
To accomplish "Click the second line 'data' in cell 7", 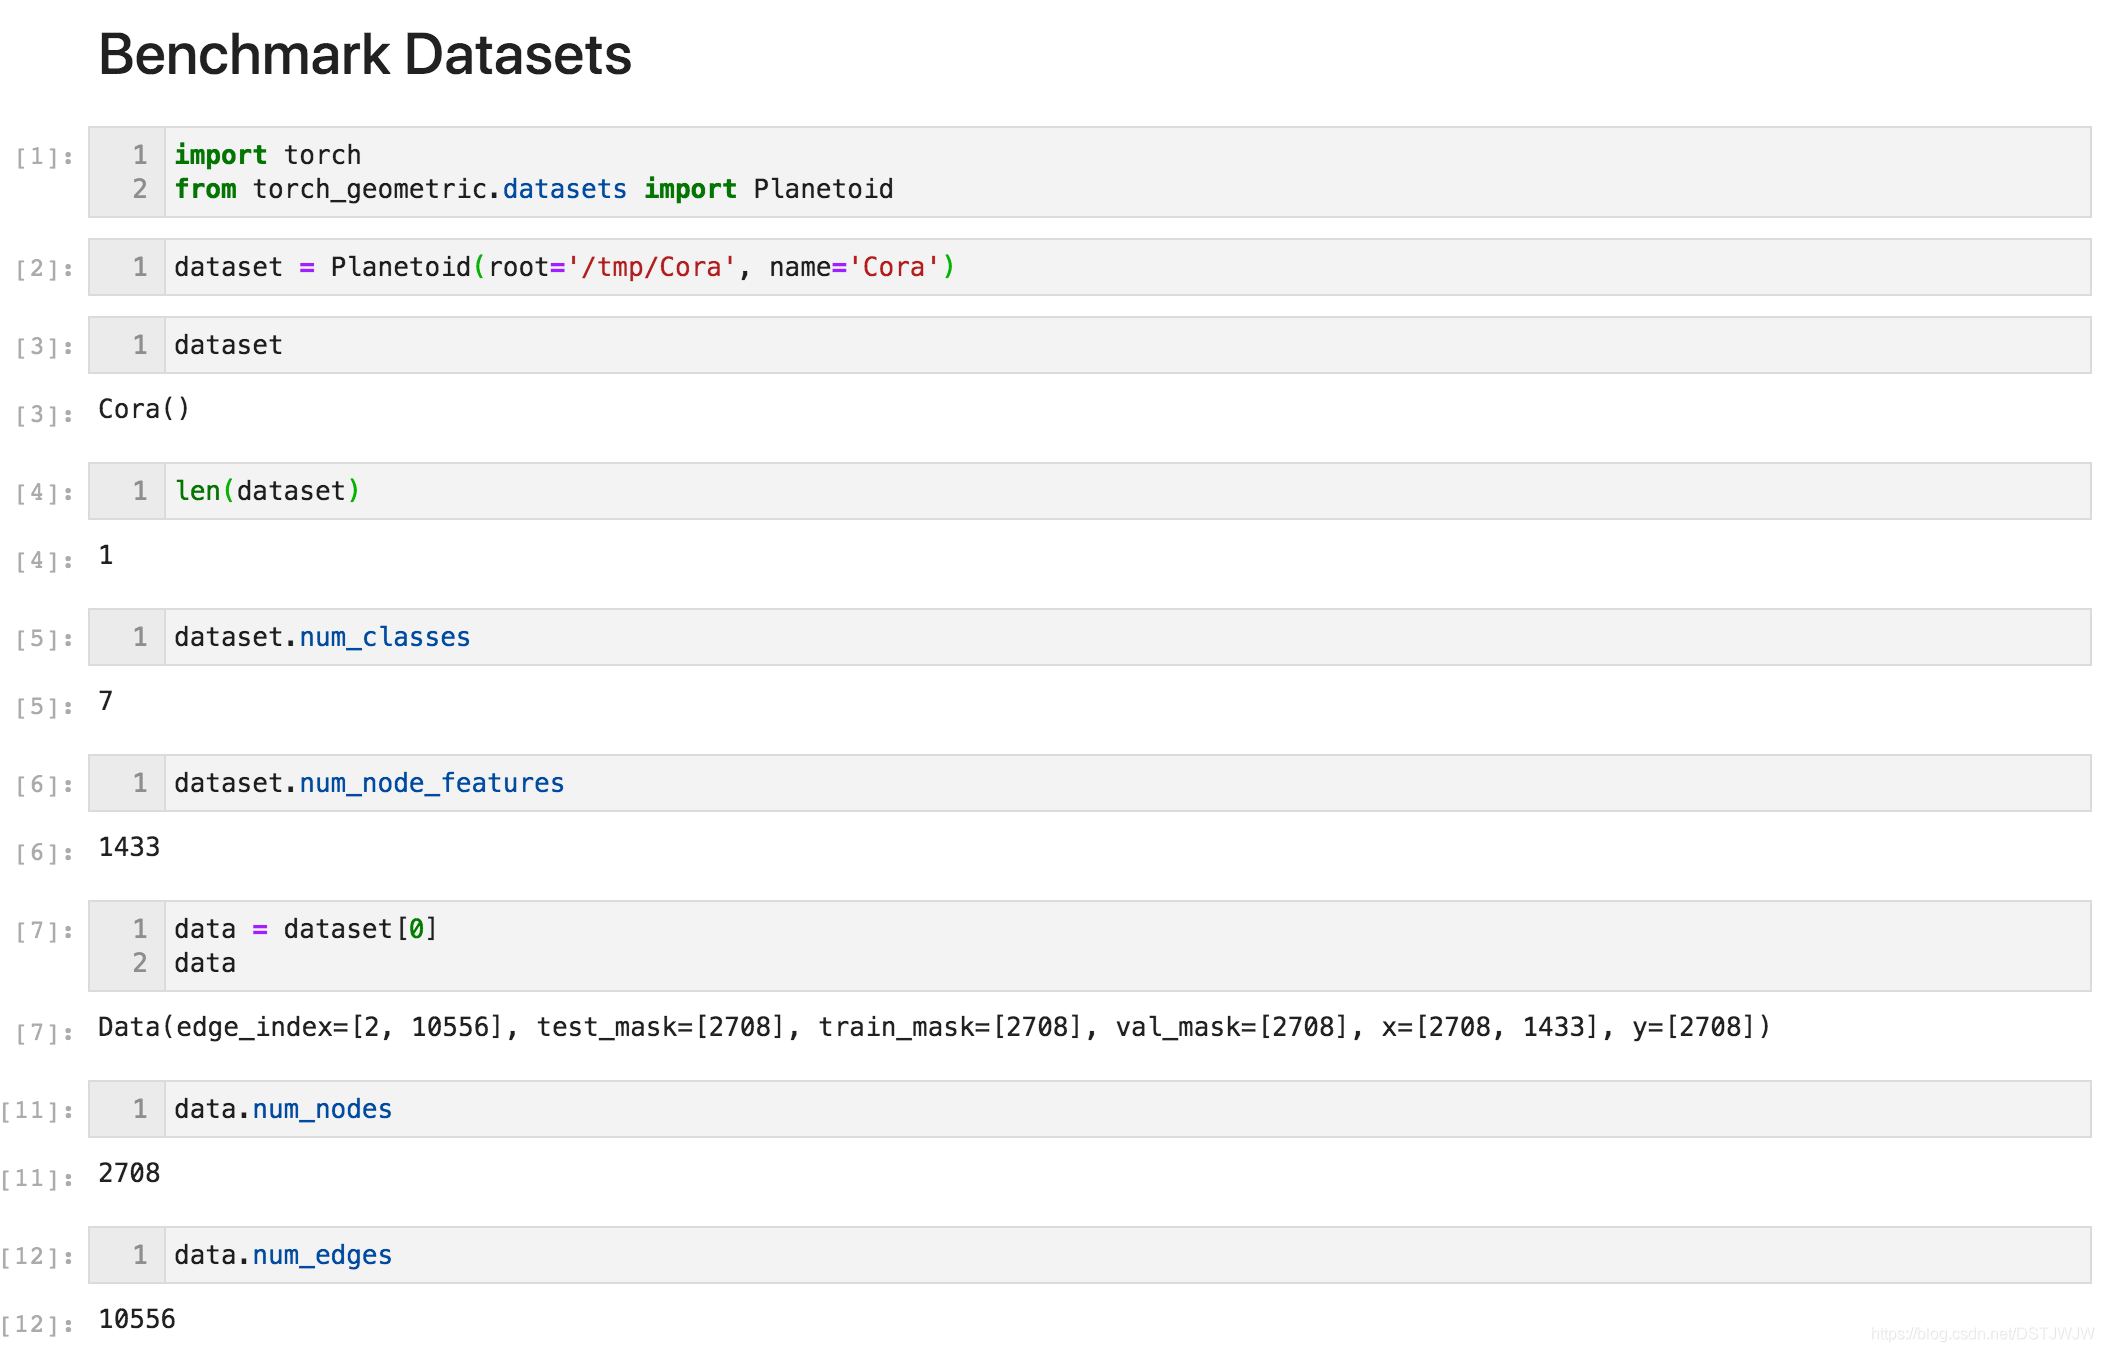I will (205, 963).
